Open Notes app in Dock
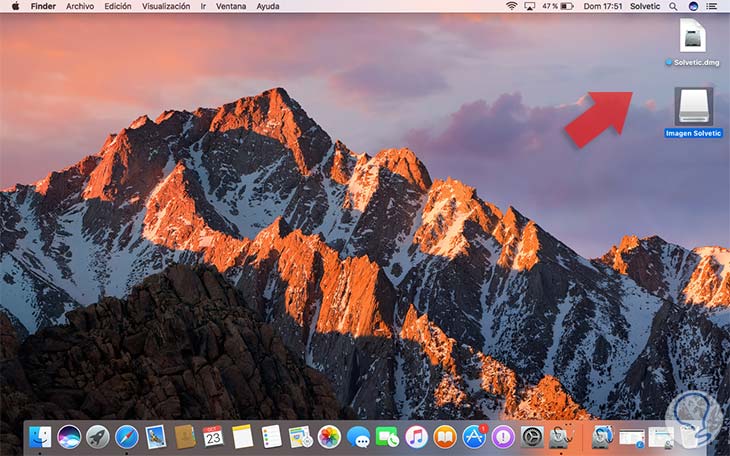730x456 pixels. (243, 437)
